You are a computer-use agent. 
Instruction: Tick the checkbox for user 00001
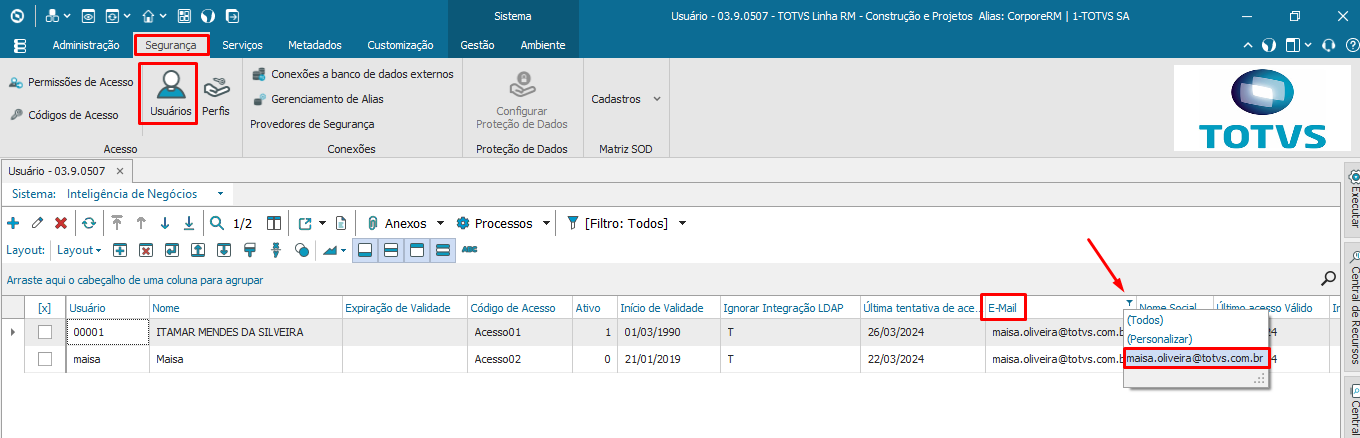(44, 332)
